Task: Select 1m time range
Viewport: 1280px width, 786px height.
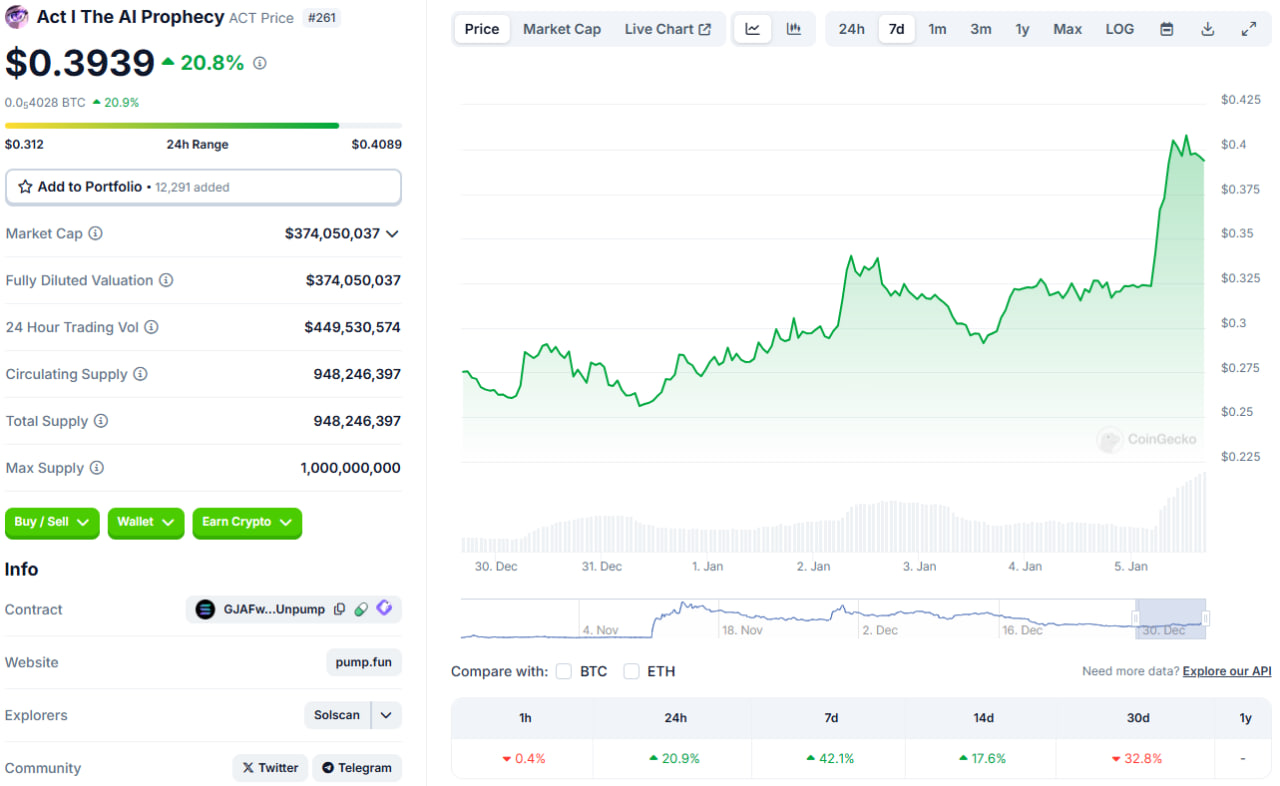Action: [937, 29]
